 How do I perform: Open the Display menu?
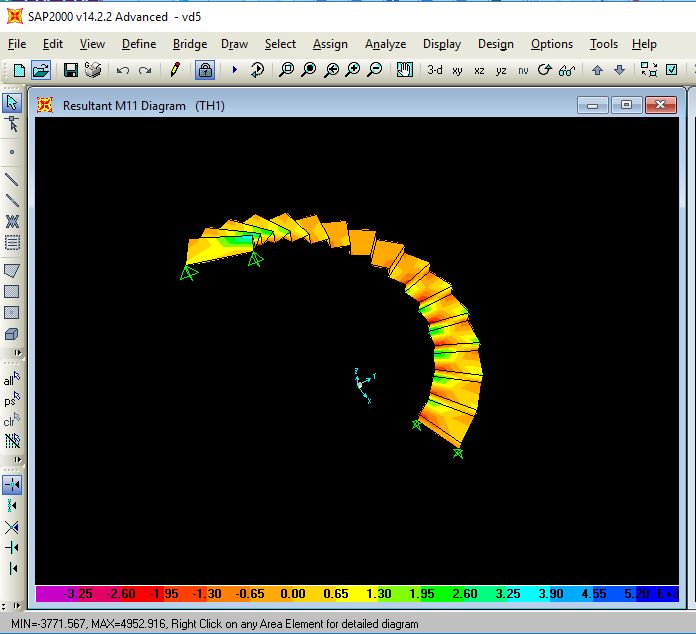(442, 44)
